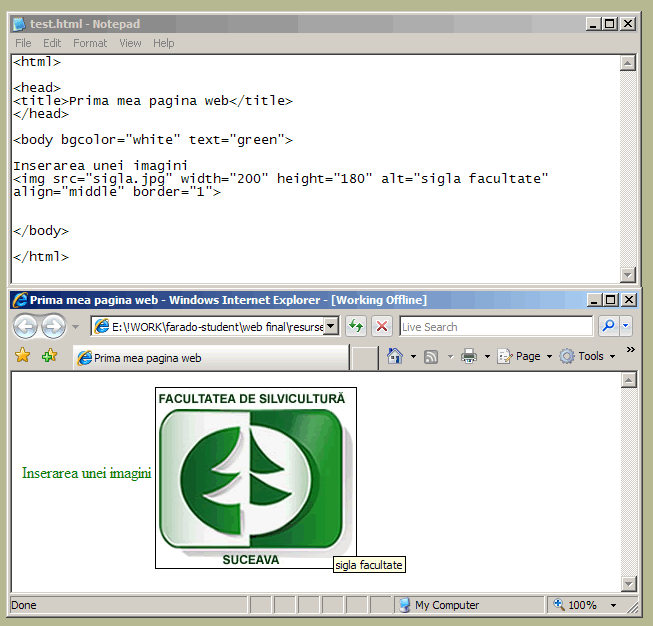The width and height of the screenshot is (653, 626).
Task: Open the Format menu in Notepad
Action: click(90, 43)
